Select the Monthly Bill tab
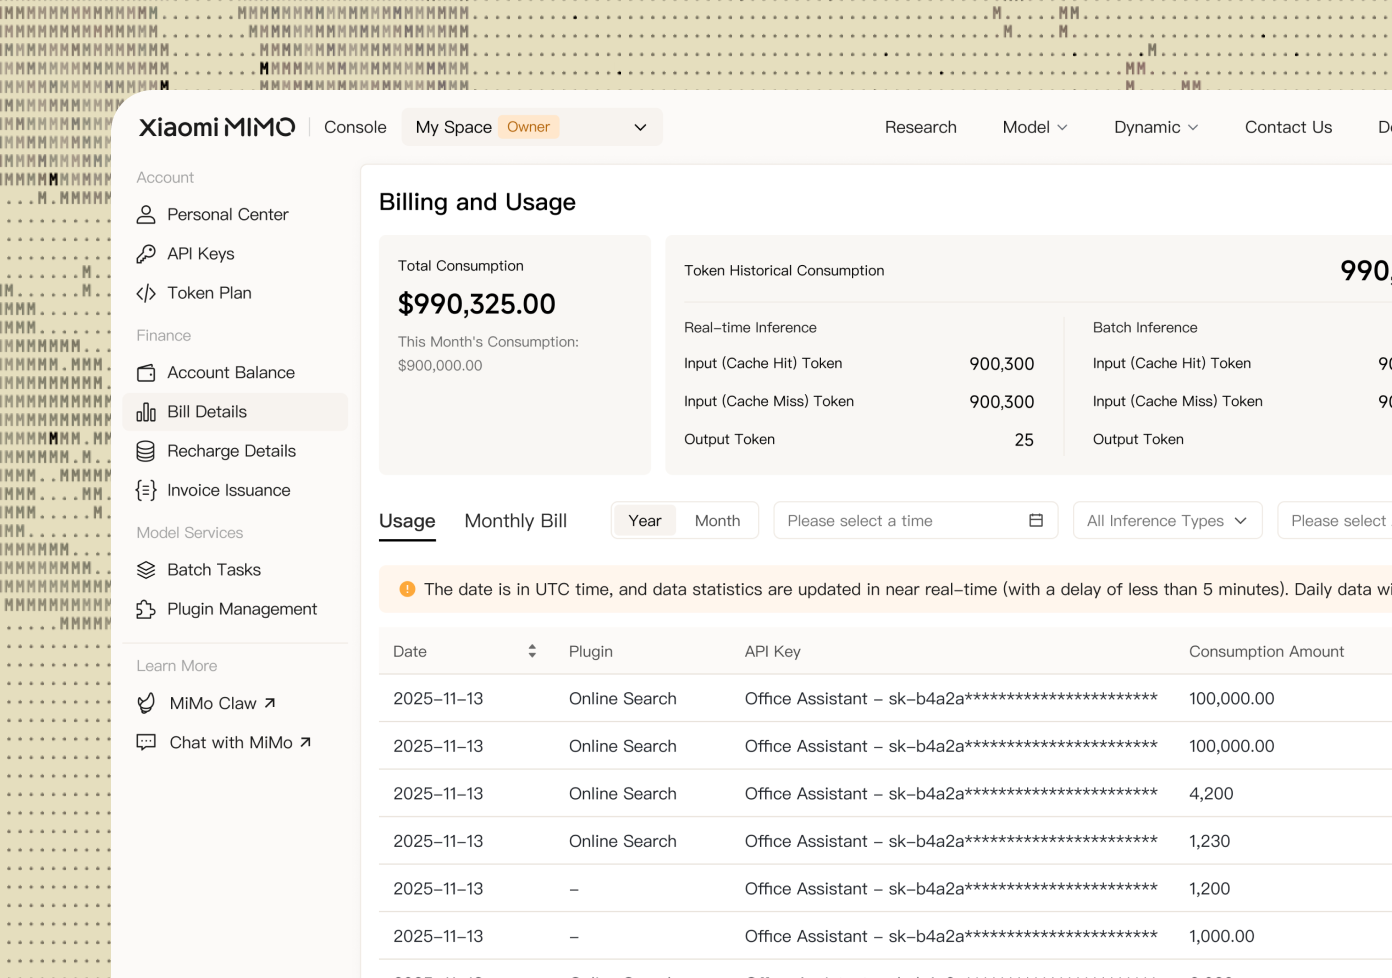Image resolution: width=1392 pixels, height=978 pixels. [516, 521]
